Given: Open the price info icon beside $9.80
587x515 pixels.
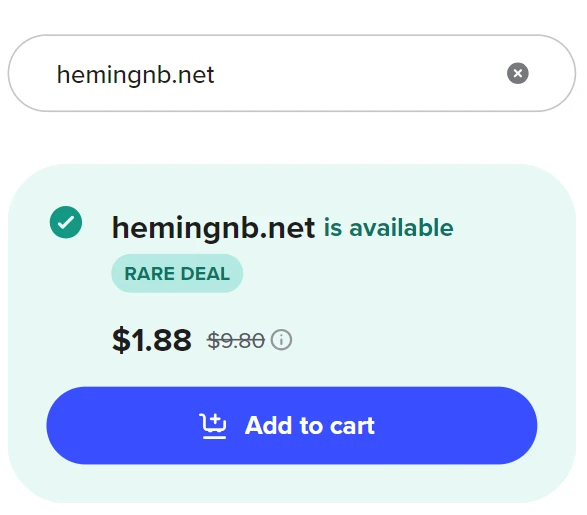Looking at the screenshot, I should click(281, 340).
